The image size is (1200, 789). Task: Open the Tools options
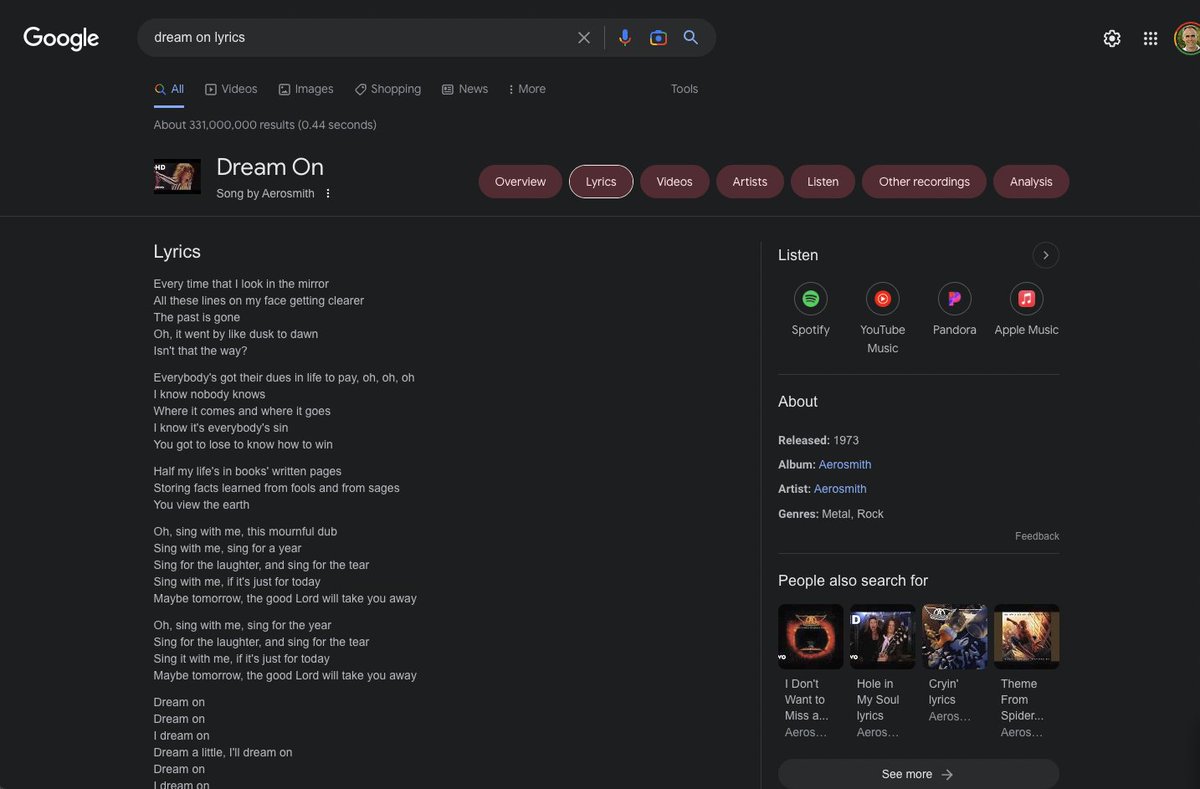(684, 89)
